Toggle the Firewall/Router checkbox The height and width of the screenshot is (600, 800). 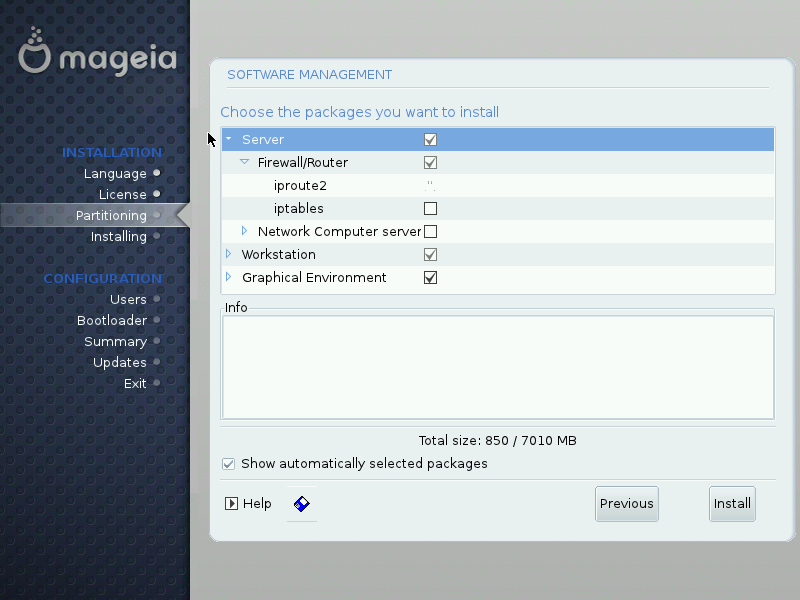click(430, 163)
